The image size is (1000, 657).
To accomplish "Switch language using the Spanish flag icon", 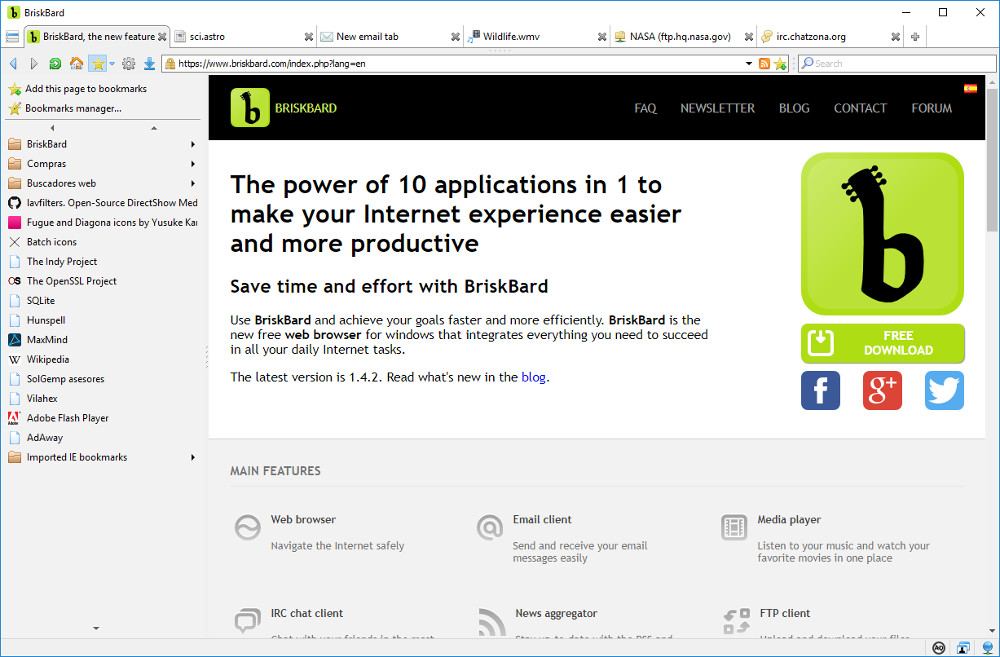I will click(970, 89).
